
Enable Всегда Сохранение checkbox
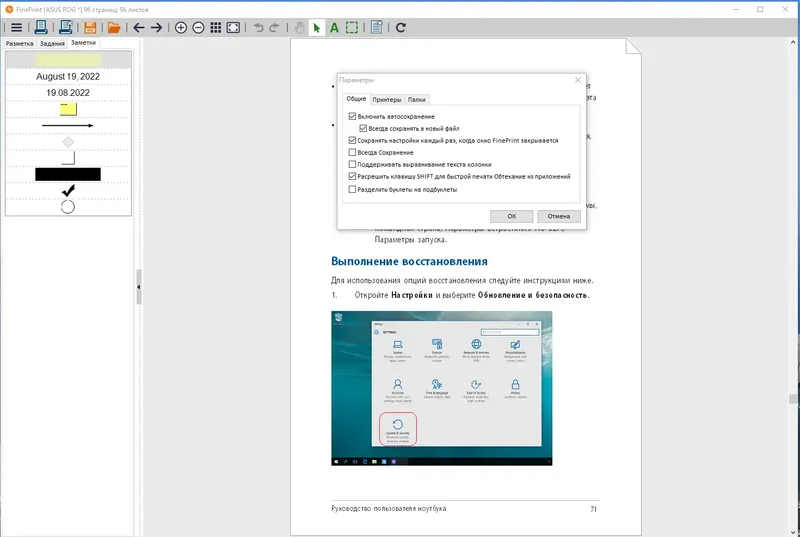(352, 152)
